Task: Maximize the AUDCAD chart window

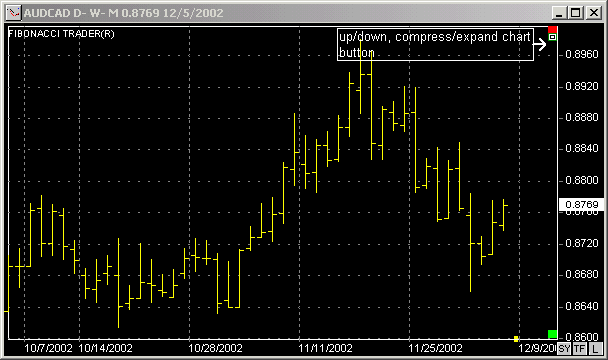Action: point(576,13)
